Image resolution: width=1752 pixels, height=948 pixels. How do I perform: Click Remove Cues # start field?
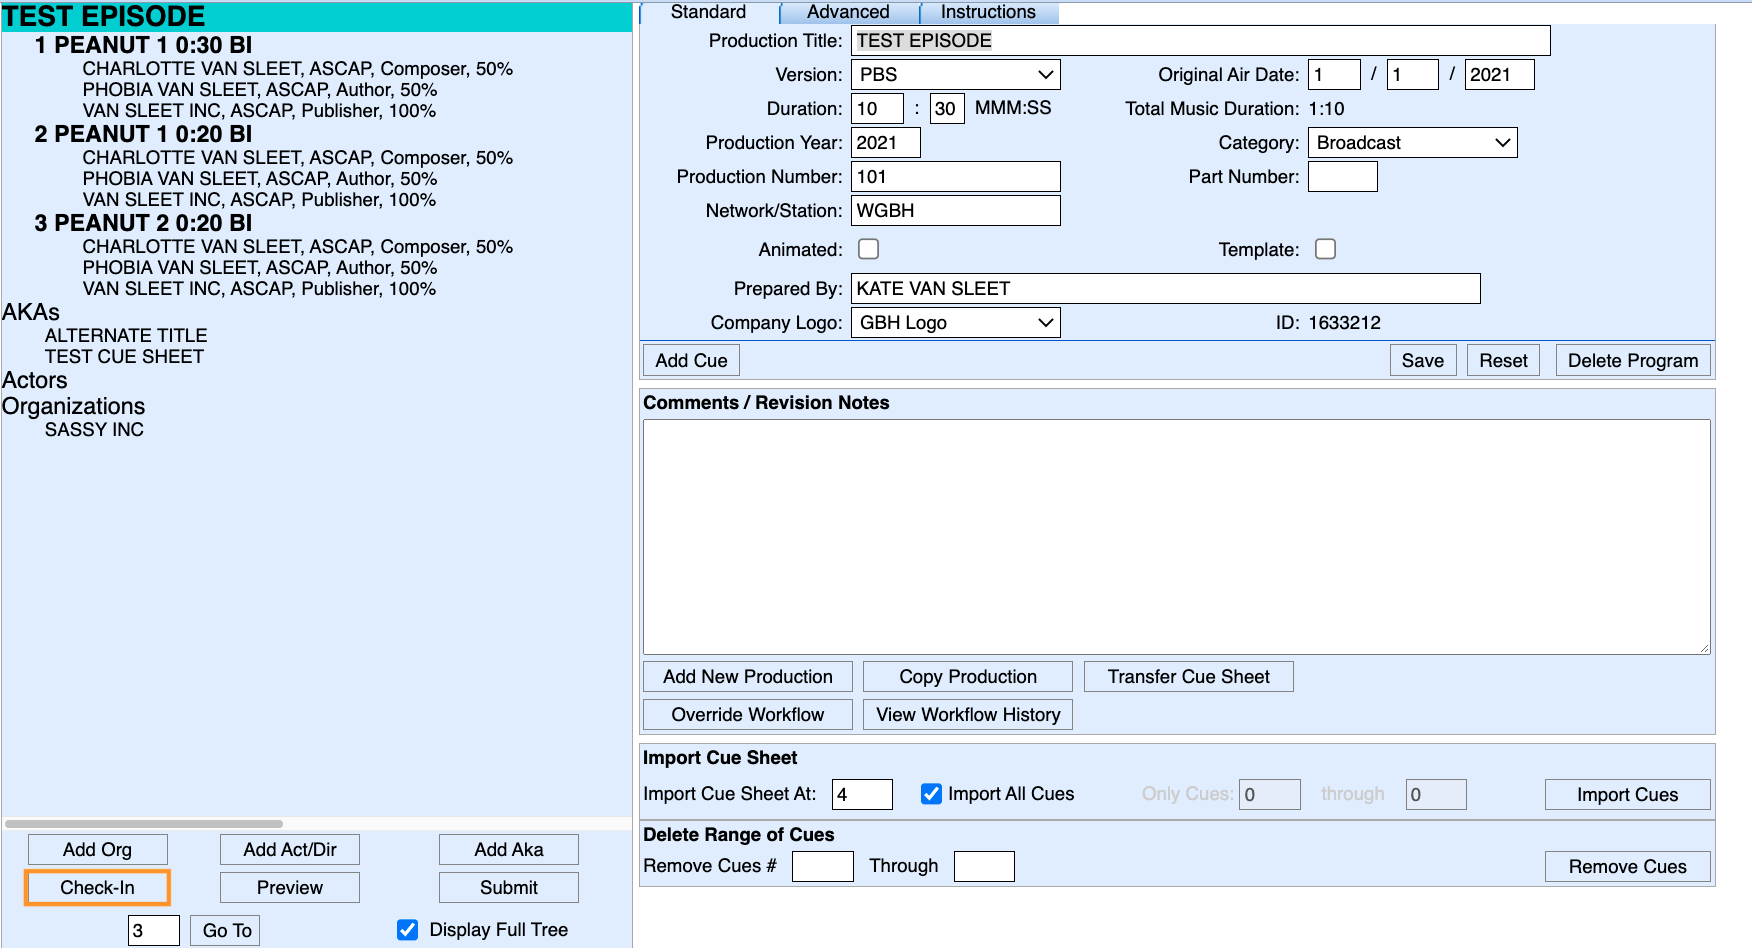click(822, 867)
